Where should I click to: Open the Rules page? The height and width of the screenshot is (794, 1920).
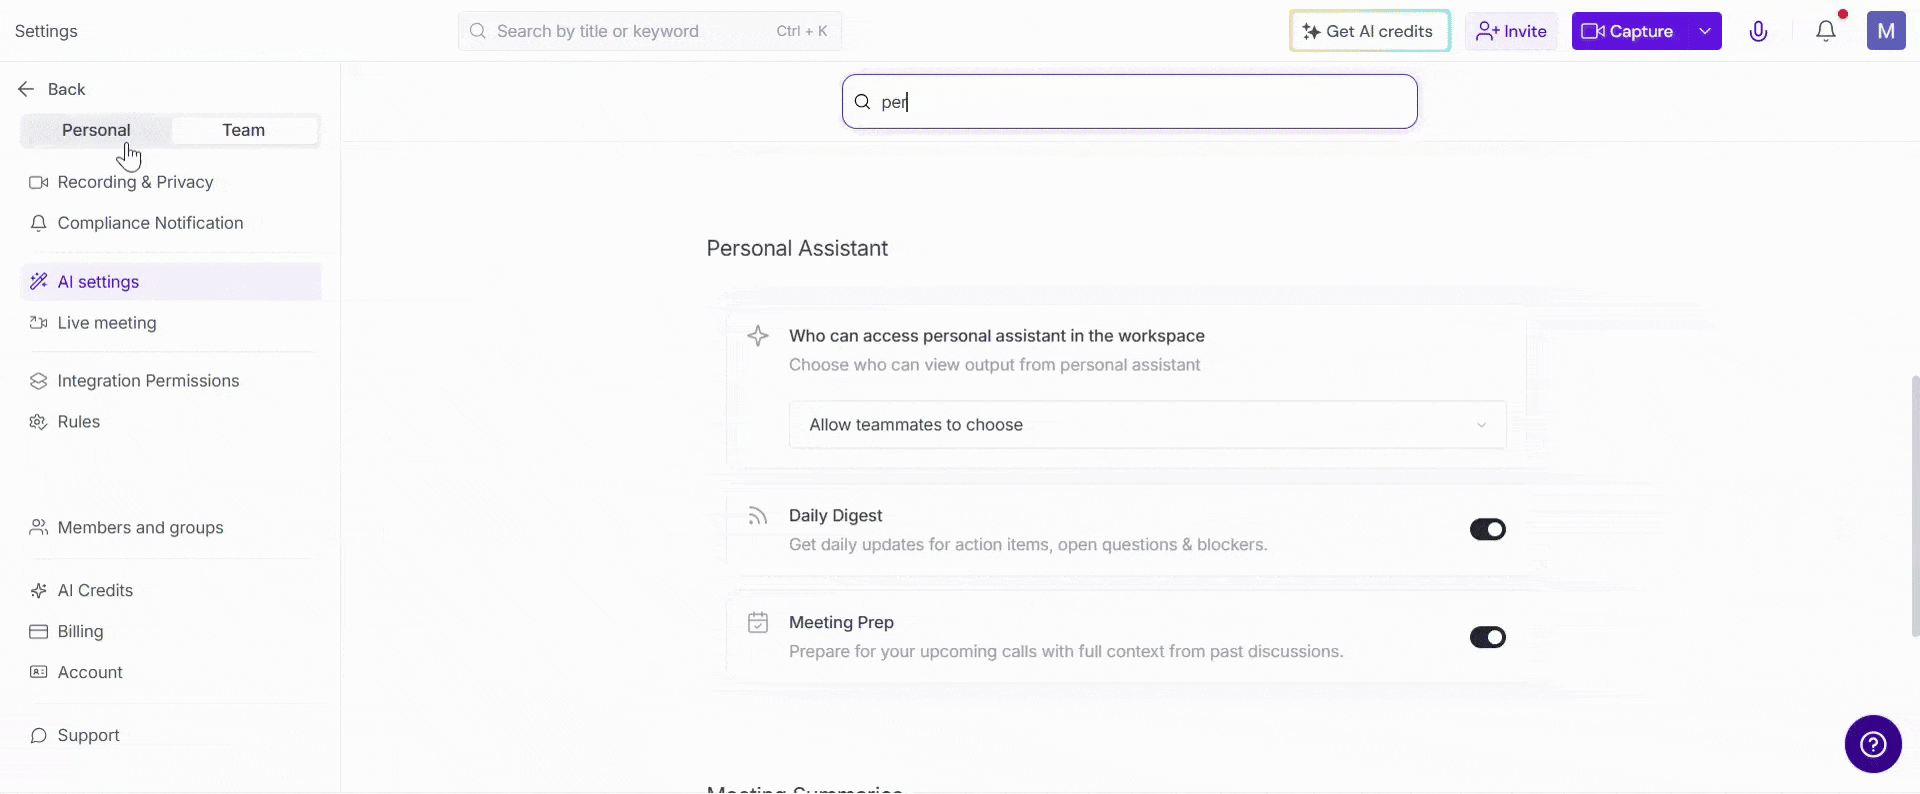(x=171, y=422)
